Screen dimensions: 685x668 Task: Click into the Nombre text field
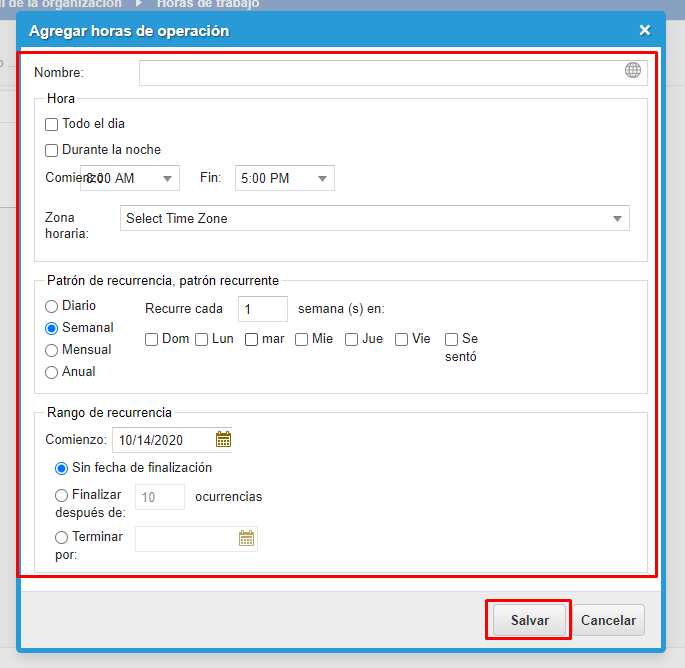(x=380, y=72)
